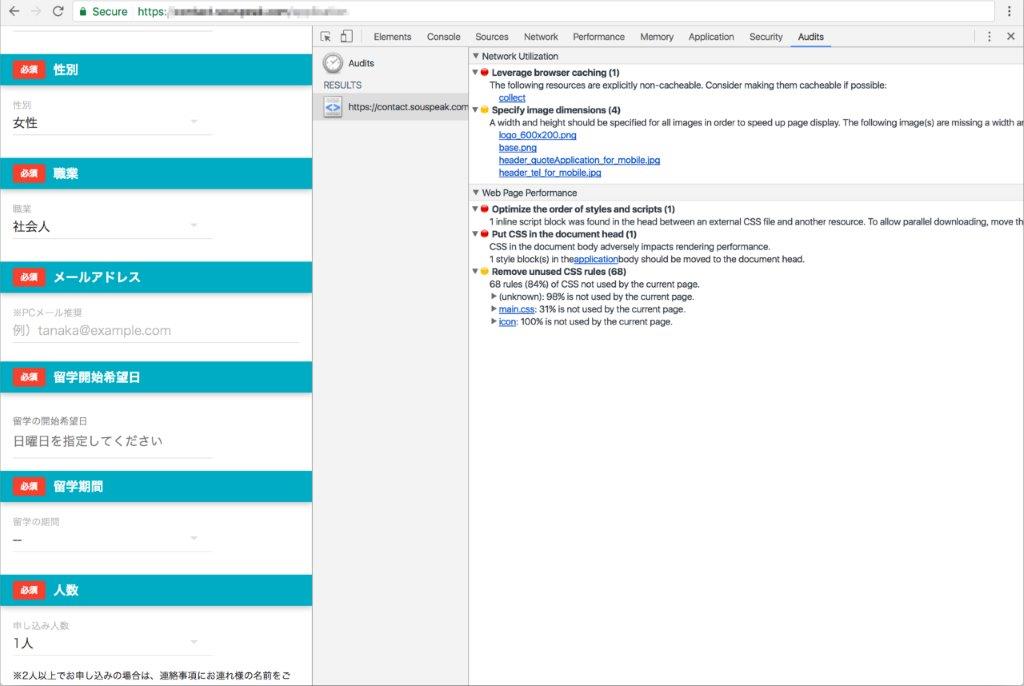This screenshot has width=1024, height=686.
Task: Open the base.png link
Action: click(x=518, y=148)
